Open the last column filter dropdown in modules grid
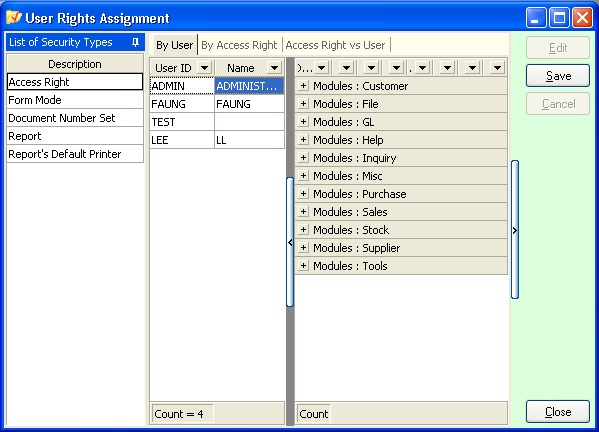This screenshot has height=432, width=599. click(497, 68)
